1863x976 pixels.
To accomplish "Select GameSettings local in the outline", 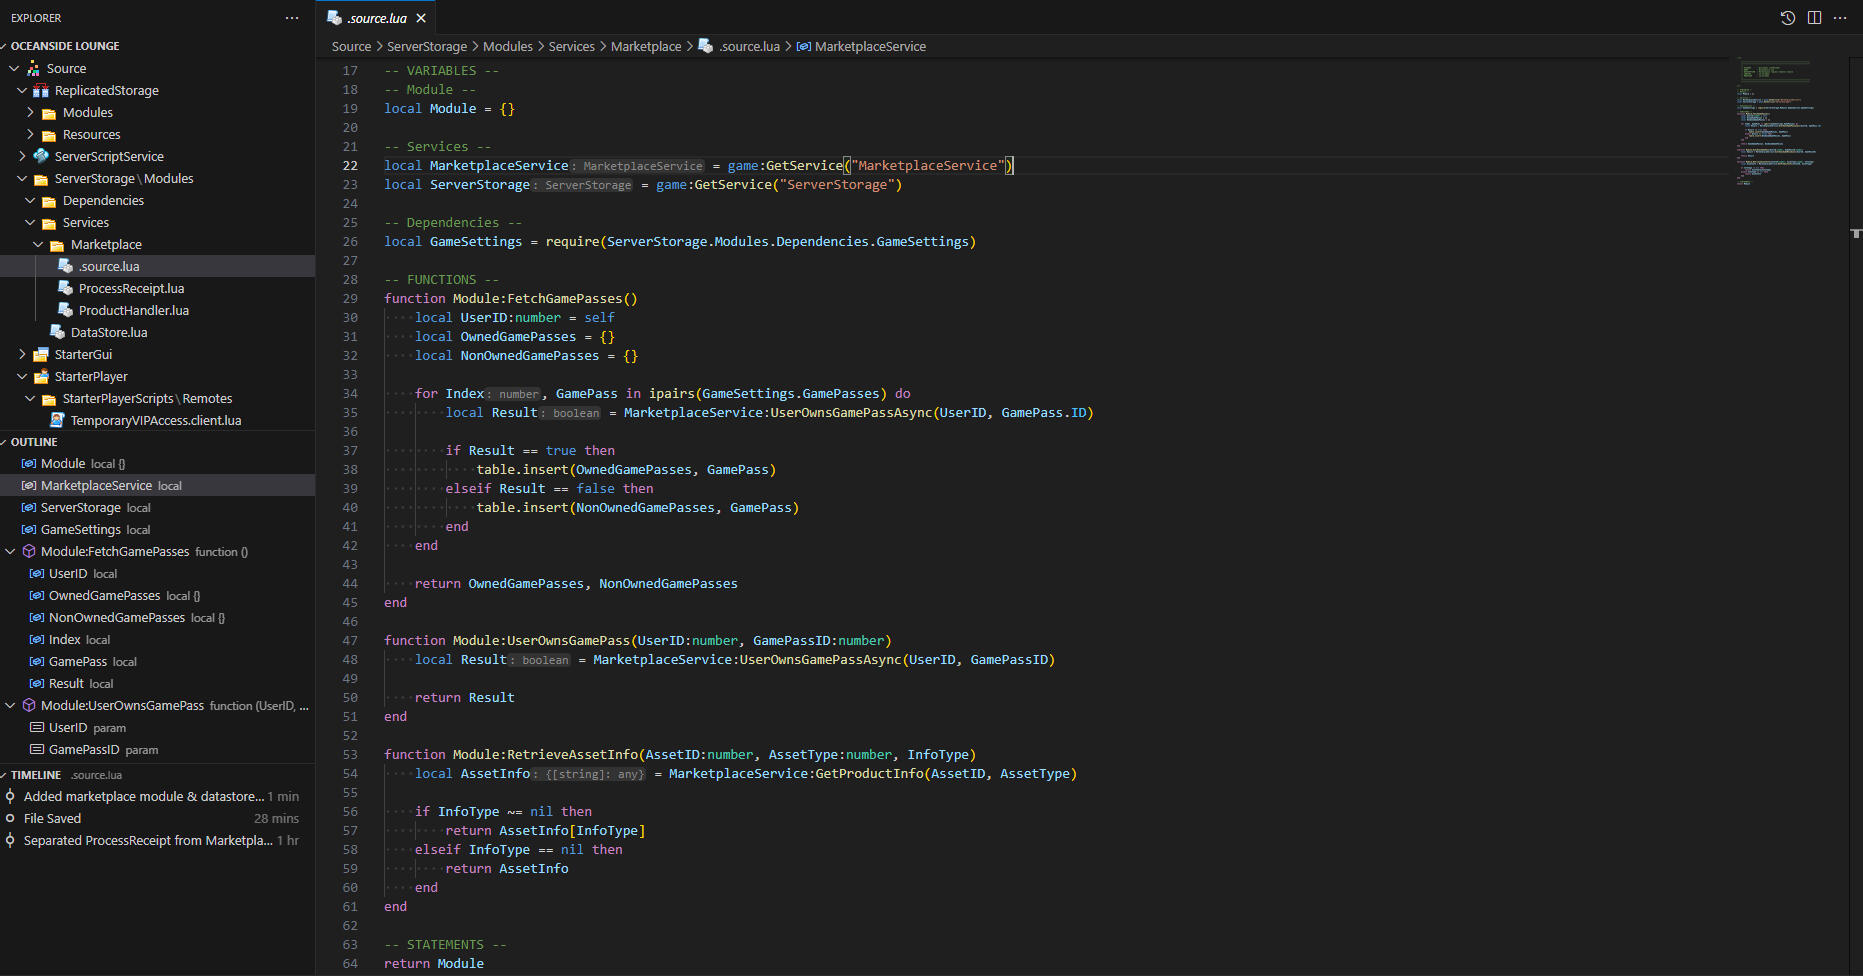I will (x=157, y=529).
